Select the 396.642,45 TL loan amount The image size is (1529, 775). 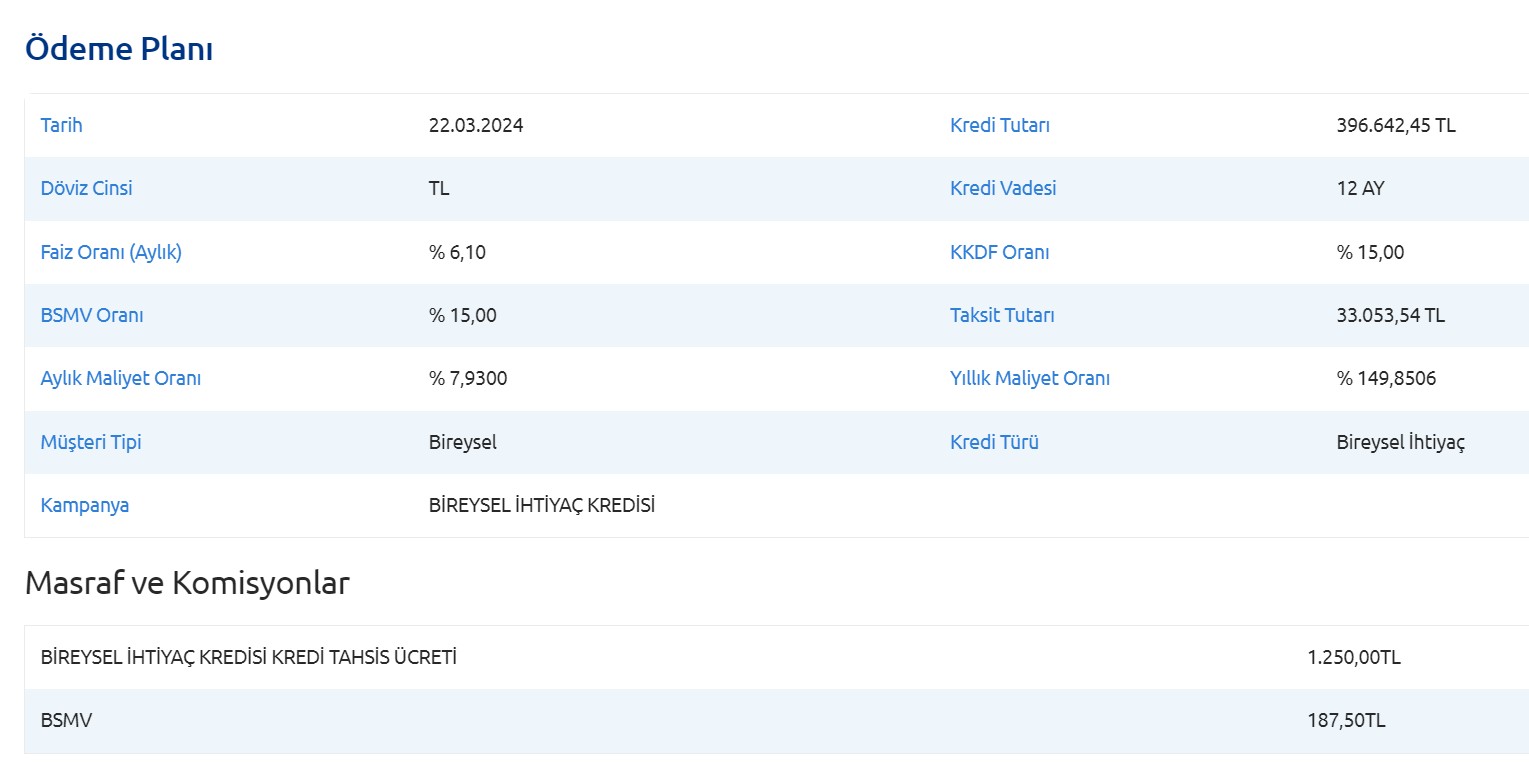(1395, 126)
